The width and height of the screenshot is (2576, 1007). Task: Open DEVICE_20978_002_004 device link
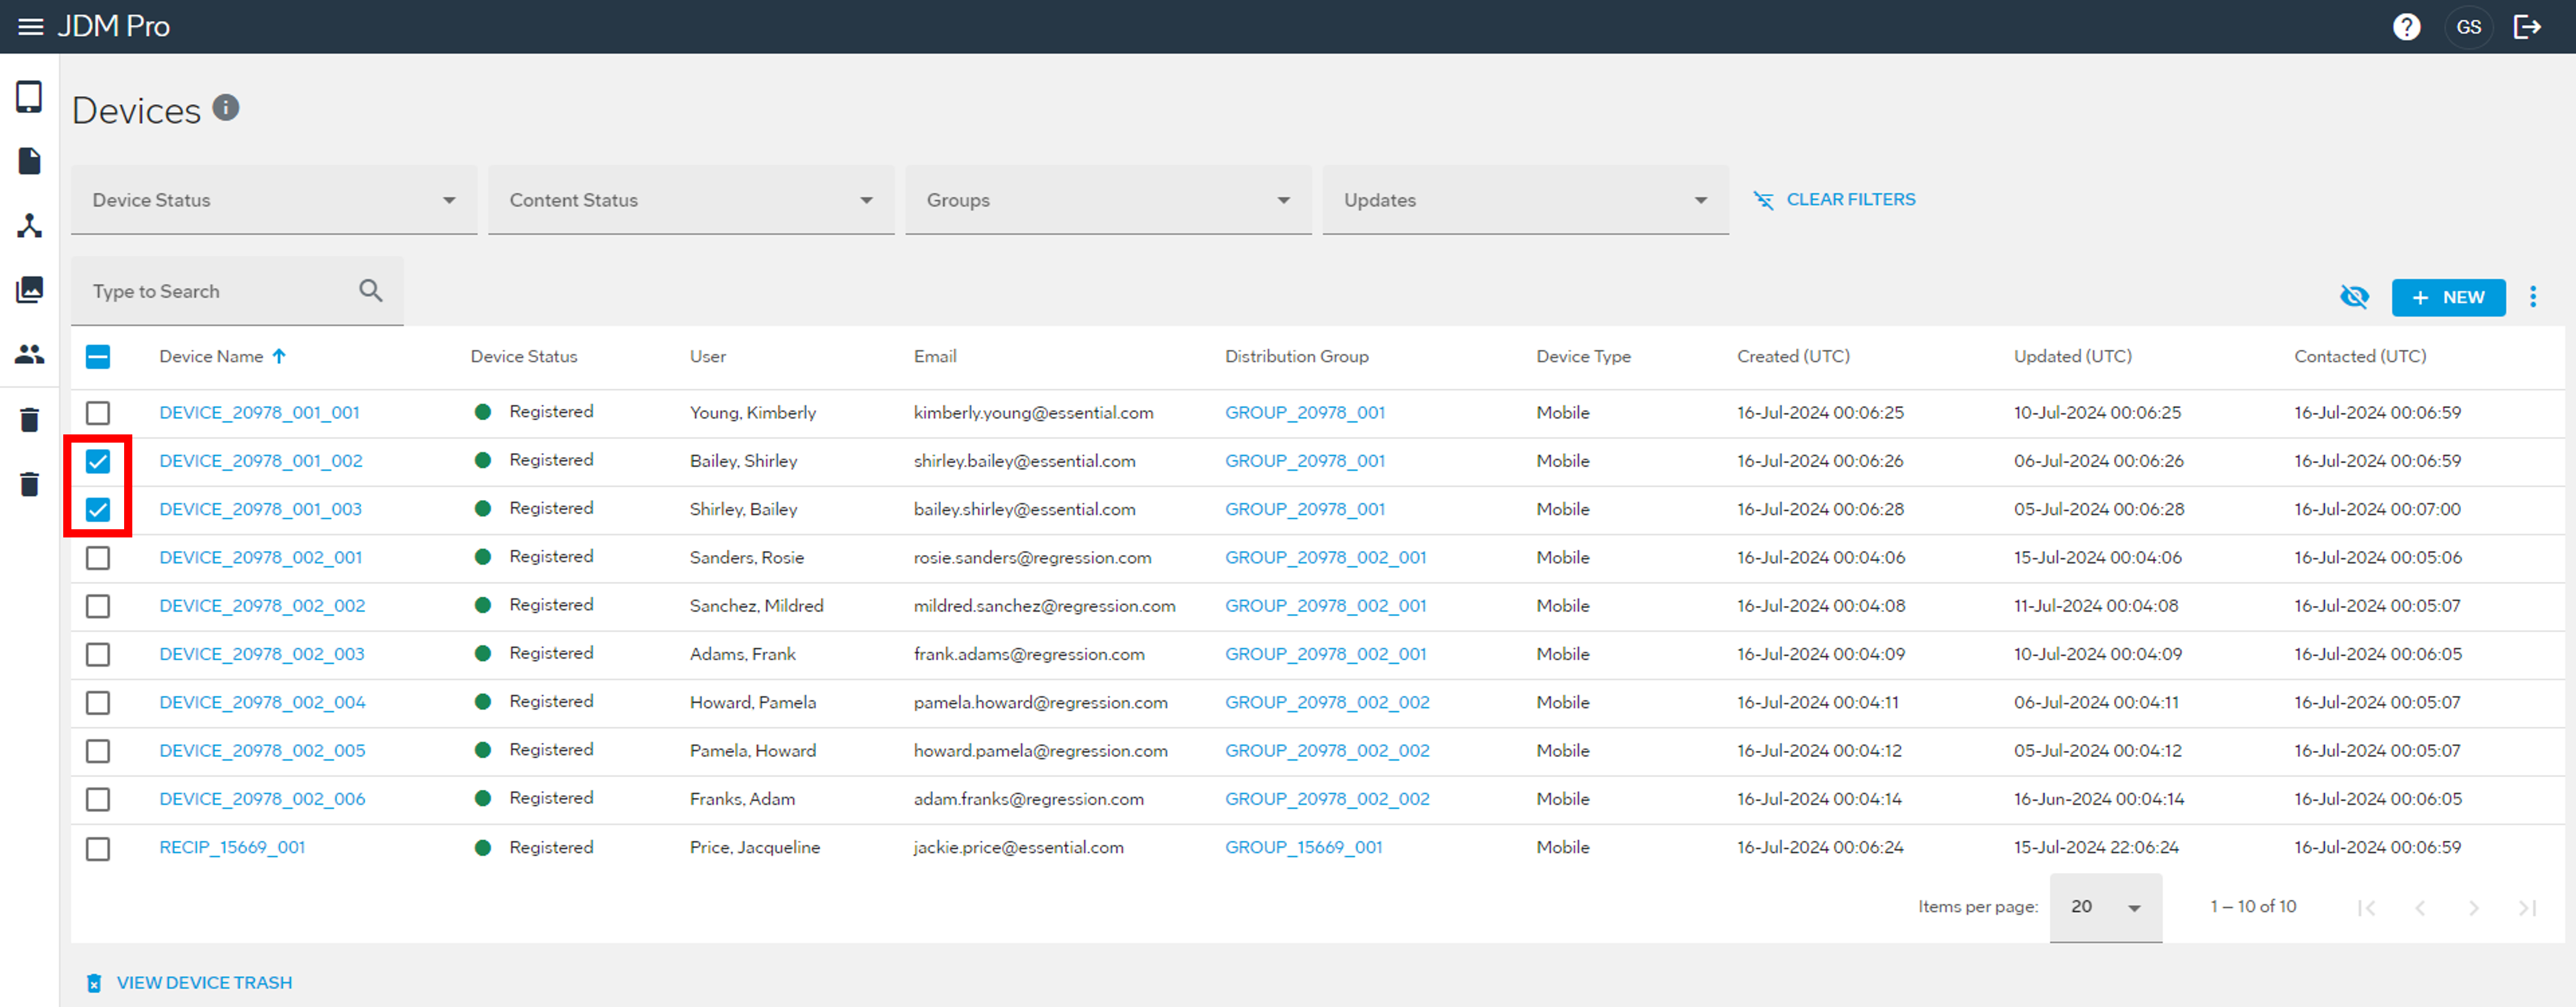click(262, 703)
